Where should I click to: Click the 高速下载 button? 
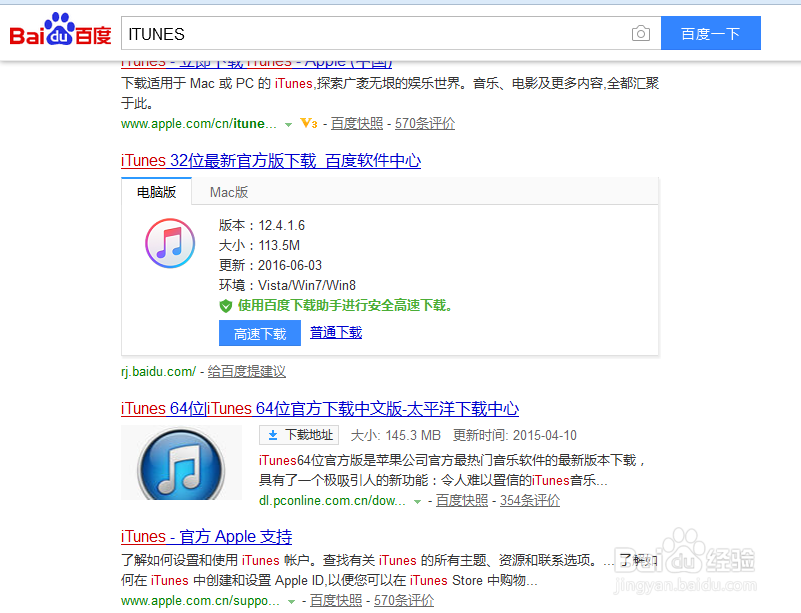260,333
